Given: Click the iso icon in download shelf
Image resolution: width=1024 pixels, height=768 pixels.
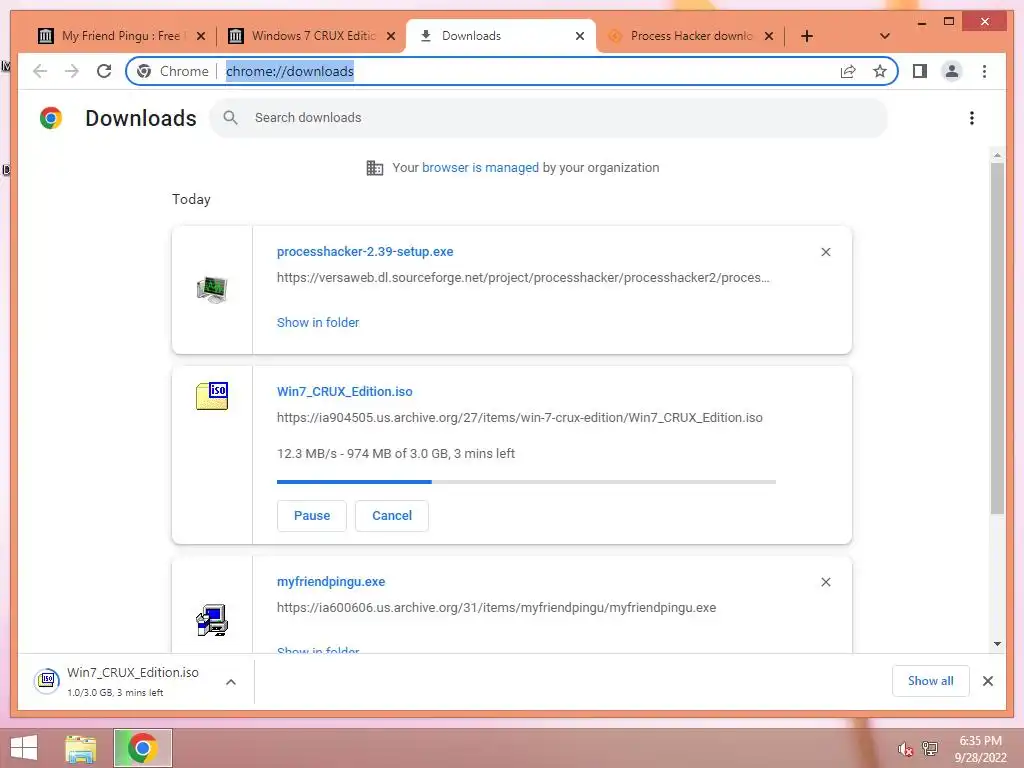Looking at the screenshot, I should tap(47, 681).
